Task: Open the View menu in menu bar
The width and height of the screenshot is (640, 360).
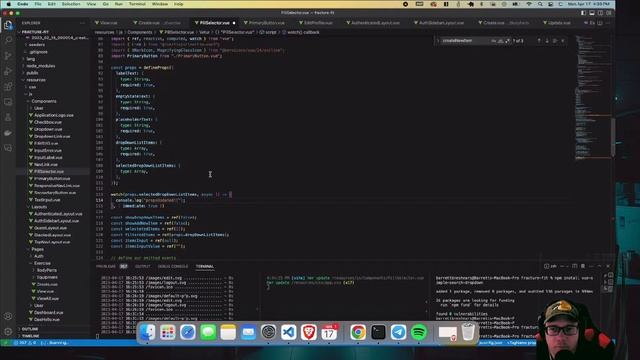Action: point(91,4)
